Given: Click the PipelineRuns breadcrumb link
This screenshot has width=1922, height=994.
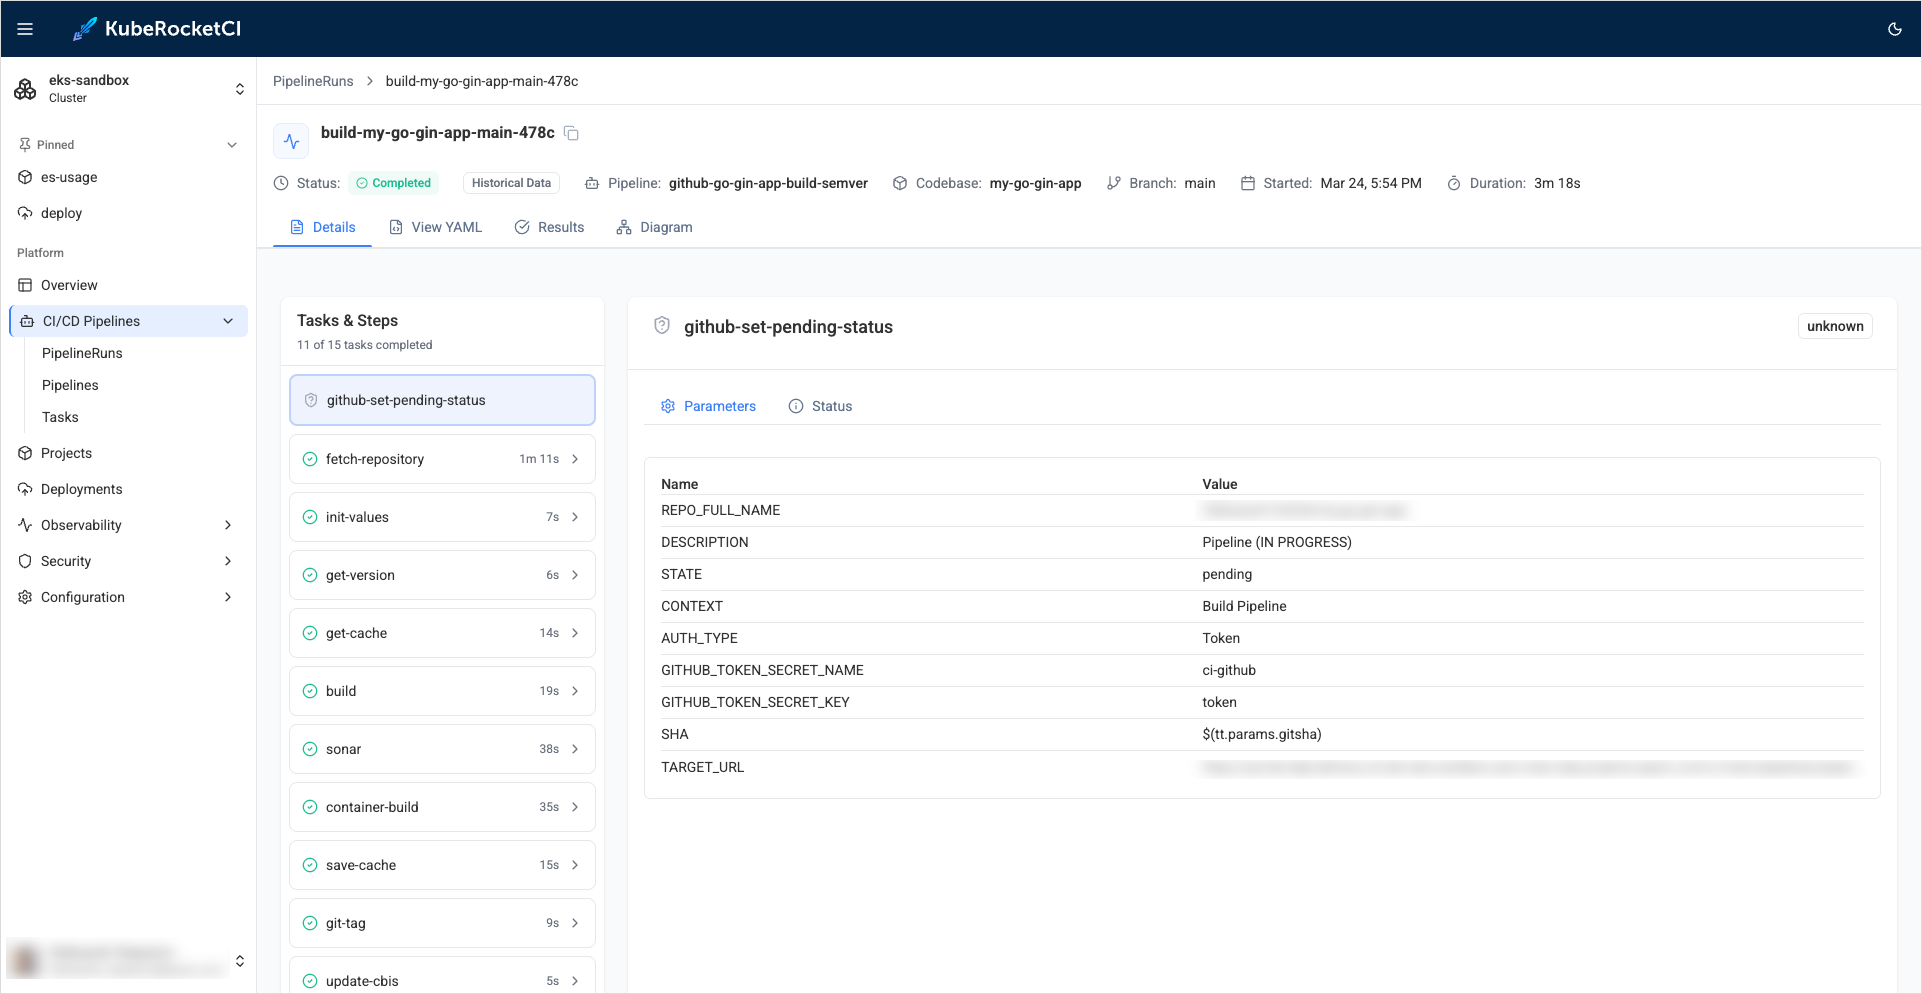Looking at the screenshot, I should click(313, 81).
